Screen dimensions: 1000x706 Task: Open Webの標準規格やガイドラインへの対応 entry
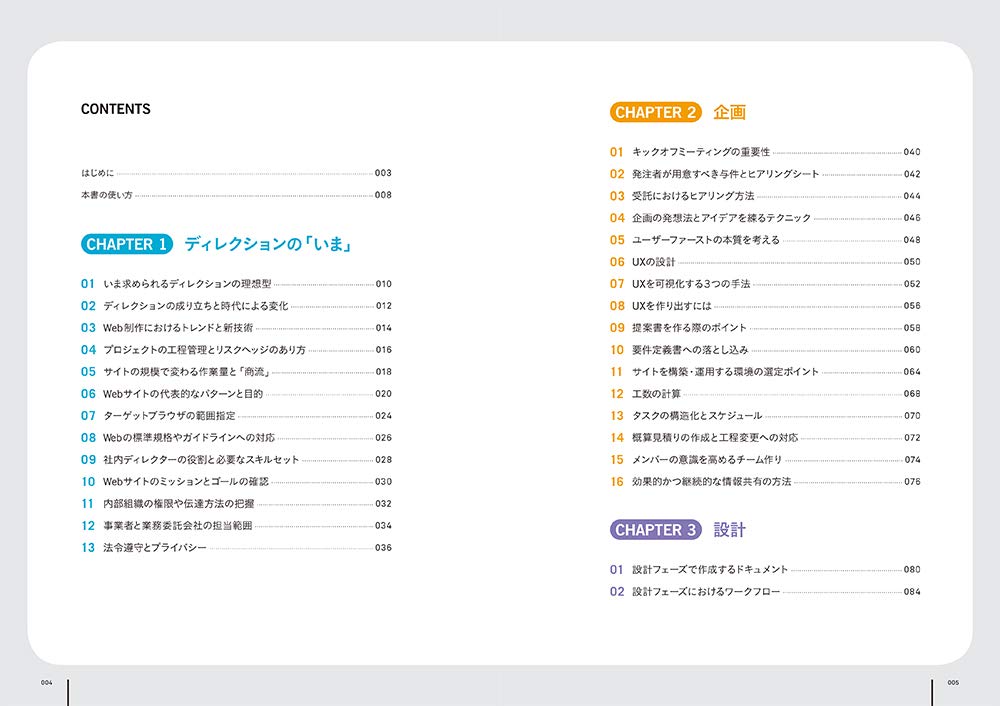coord(236,438)
